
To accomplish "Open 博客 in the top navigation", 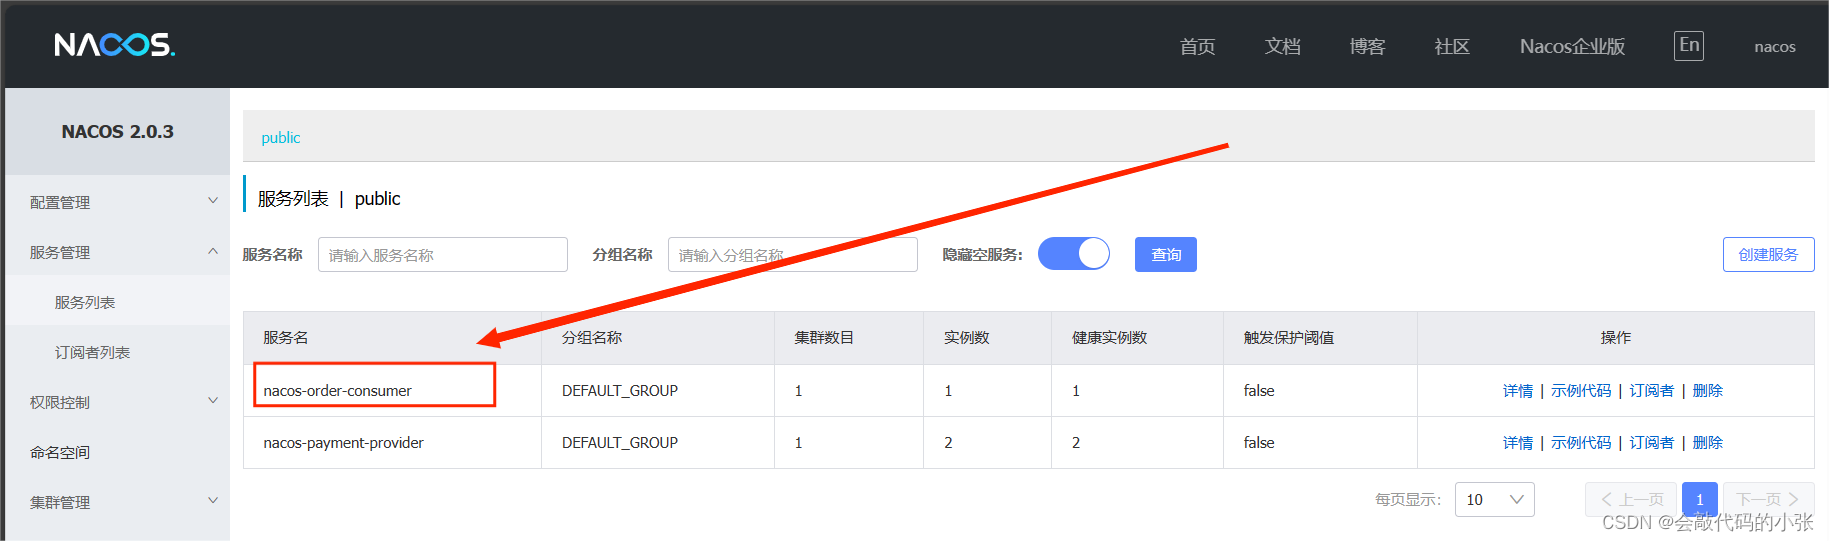I will (x=1367, y=46).
